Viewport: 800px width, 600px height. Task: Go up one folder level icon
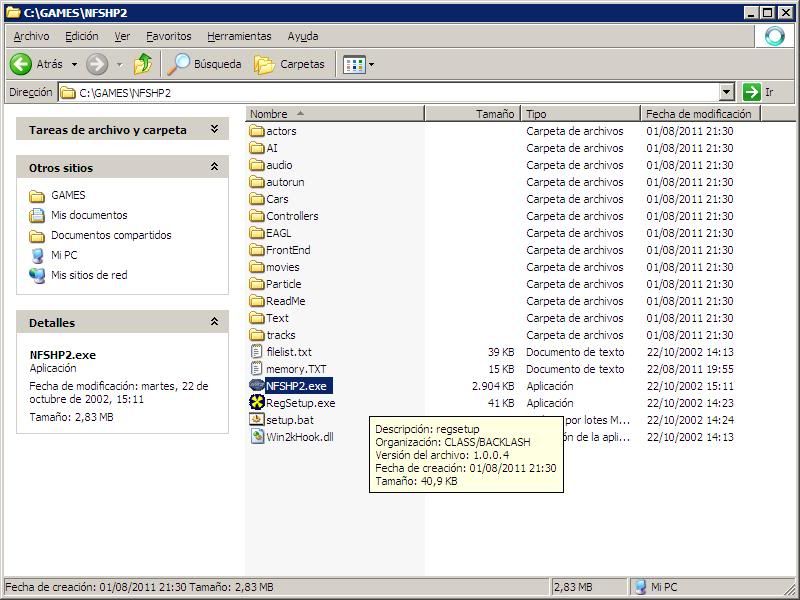click(143, 64)
